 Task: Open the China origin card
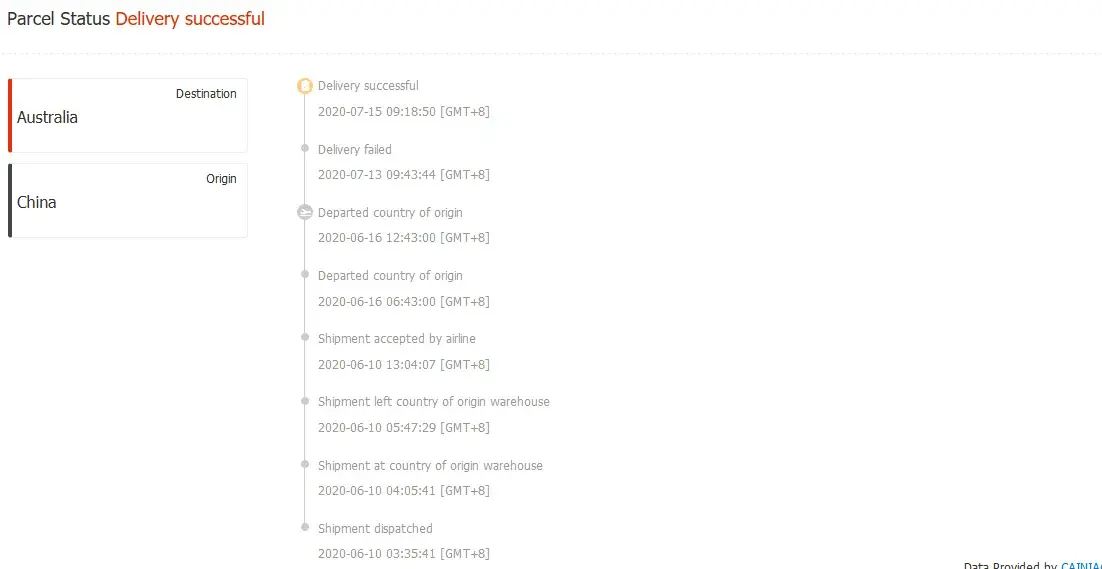click(128, 201)
